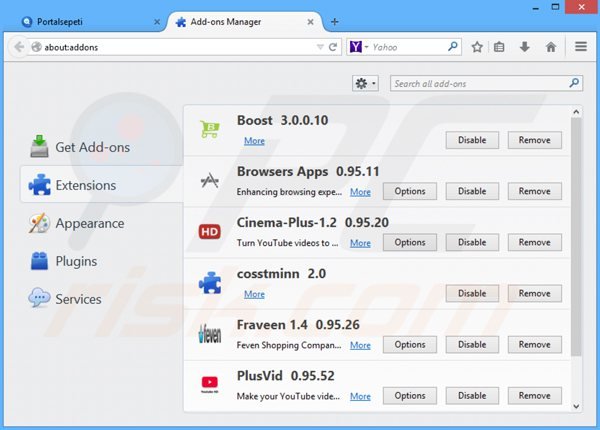Click the site identity globe icon
Screen dimensions: 600x430
[36, 47]
